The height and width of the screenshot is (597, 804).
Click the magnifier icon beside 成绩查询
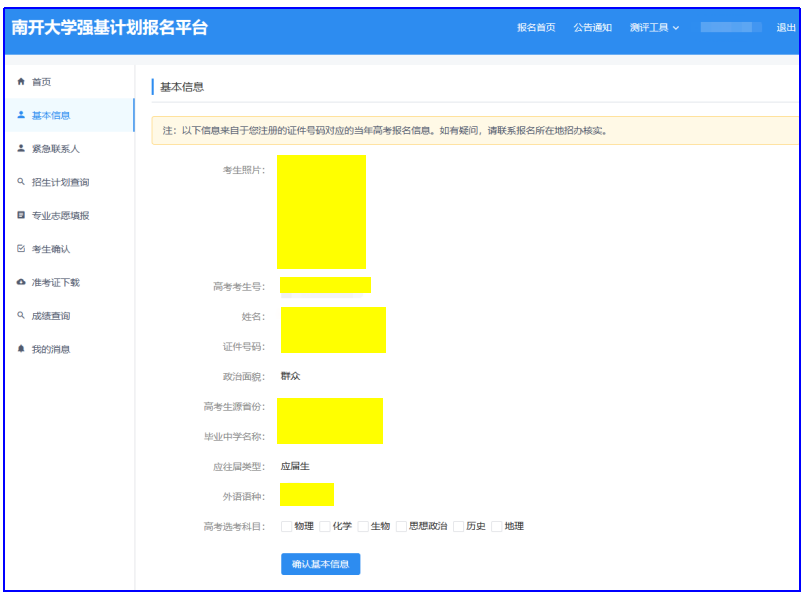[21, 315]
